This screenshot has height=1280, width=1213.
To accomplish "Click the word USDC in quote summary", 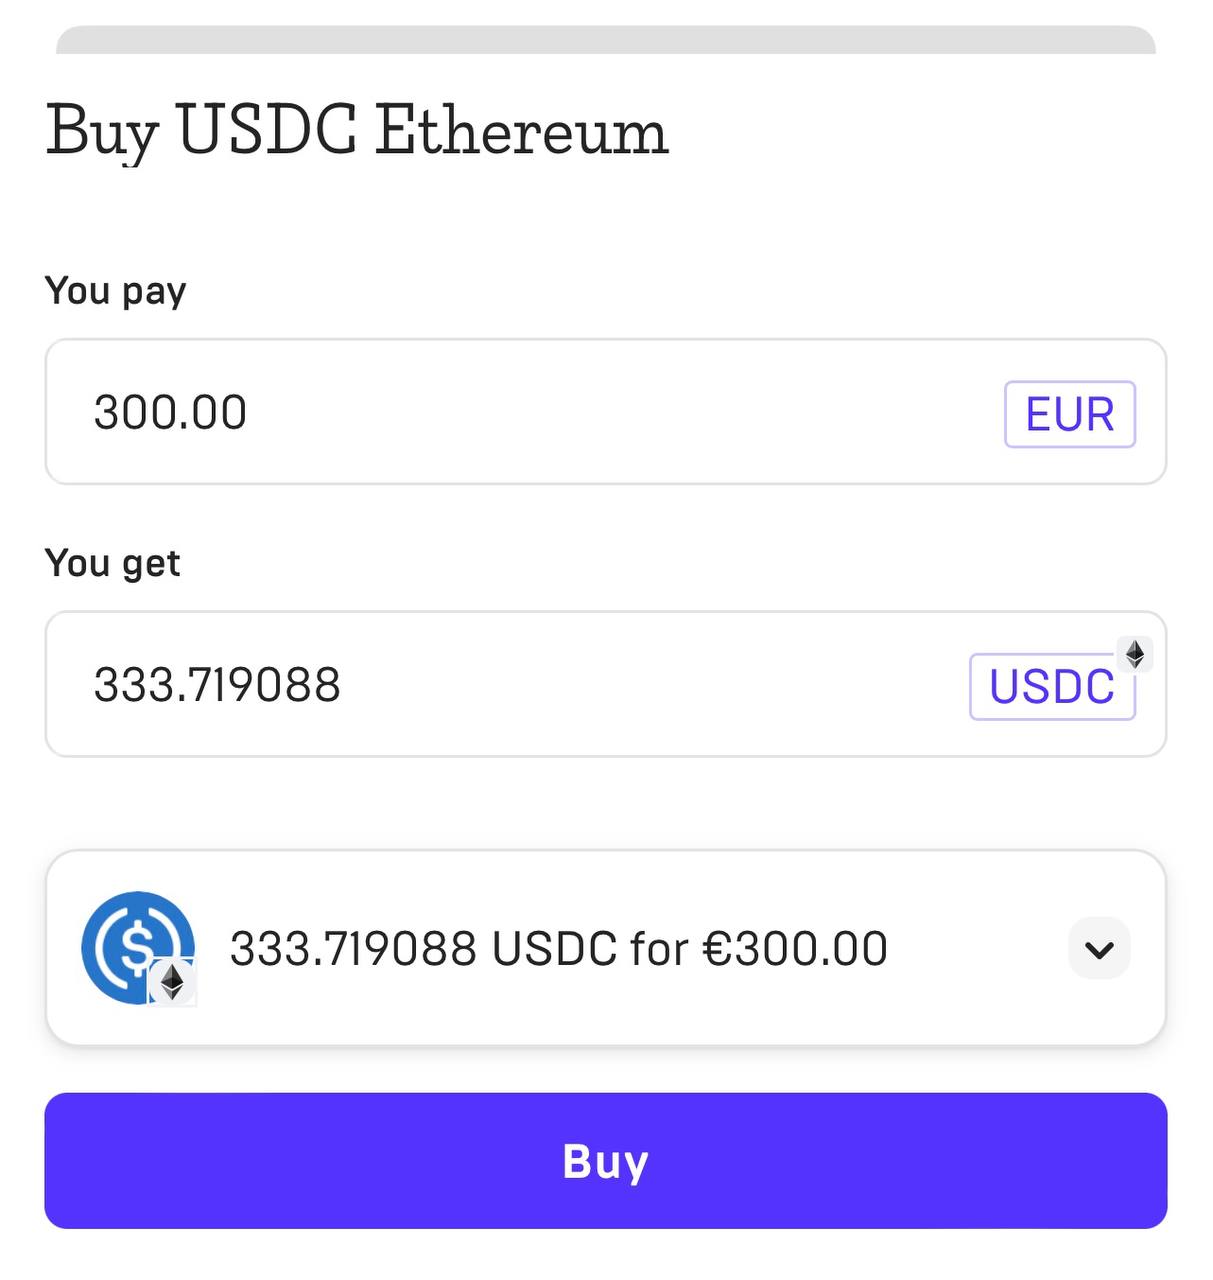I will click(x=554, y=949).
